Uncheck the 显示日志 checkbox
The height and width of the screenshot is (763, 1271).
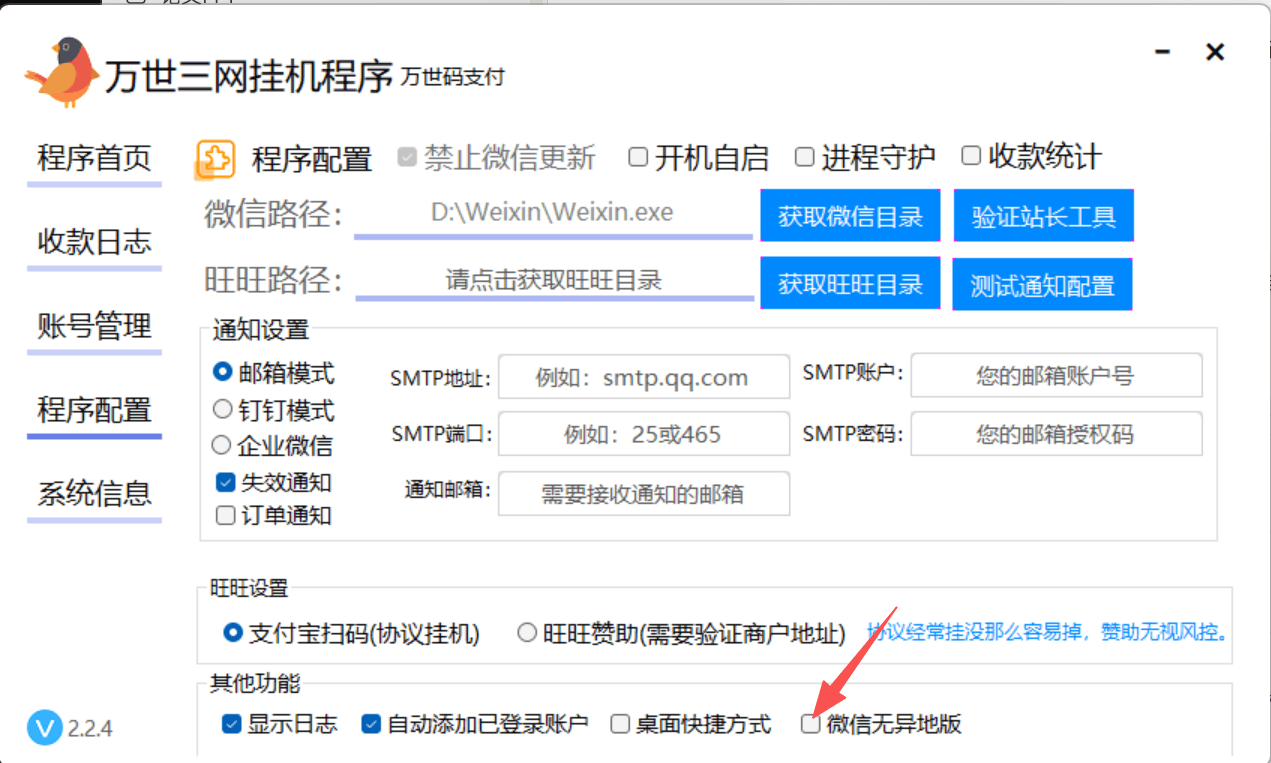click(232, 724)
